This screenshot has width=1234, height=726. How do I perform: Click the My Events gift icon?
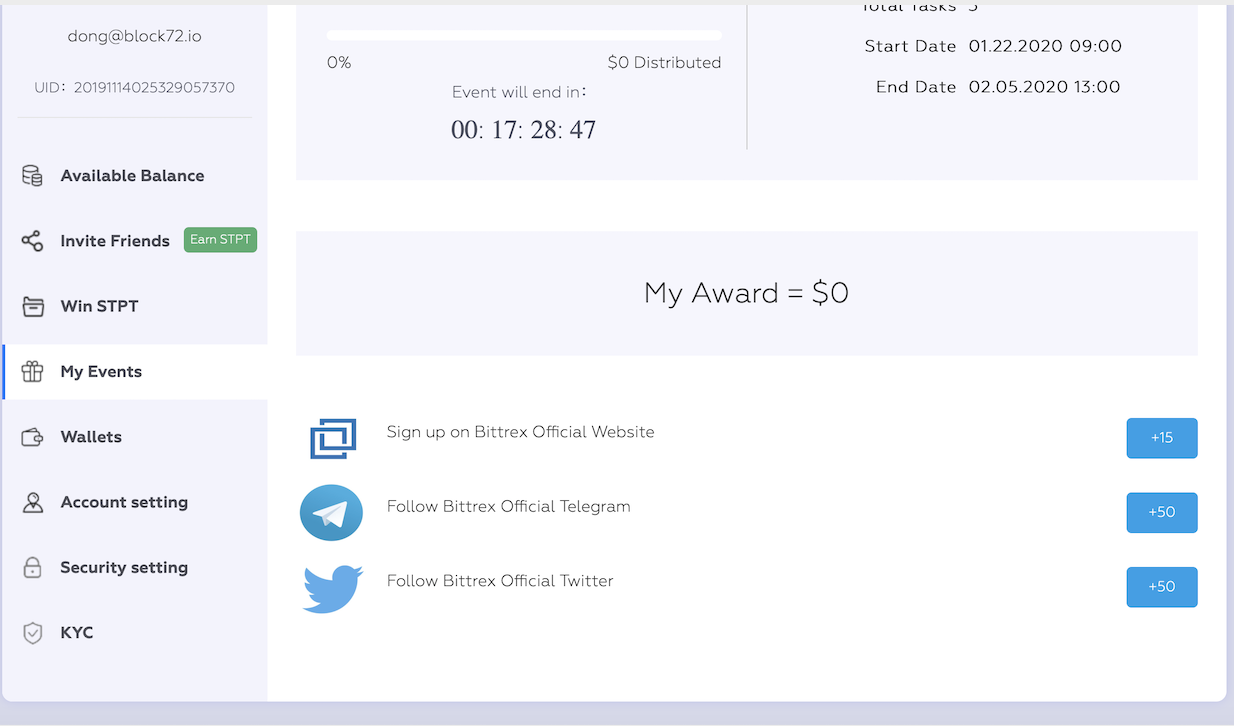coord(32,372)
